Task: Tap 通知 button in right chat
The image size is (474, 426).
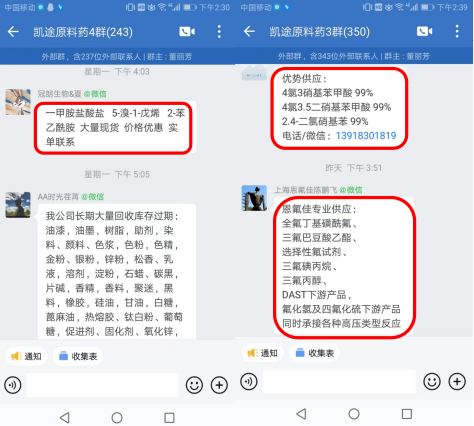Action: (262, 353)
